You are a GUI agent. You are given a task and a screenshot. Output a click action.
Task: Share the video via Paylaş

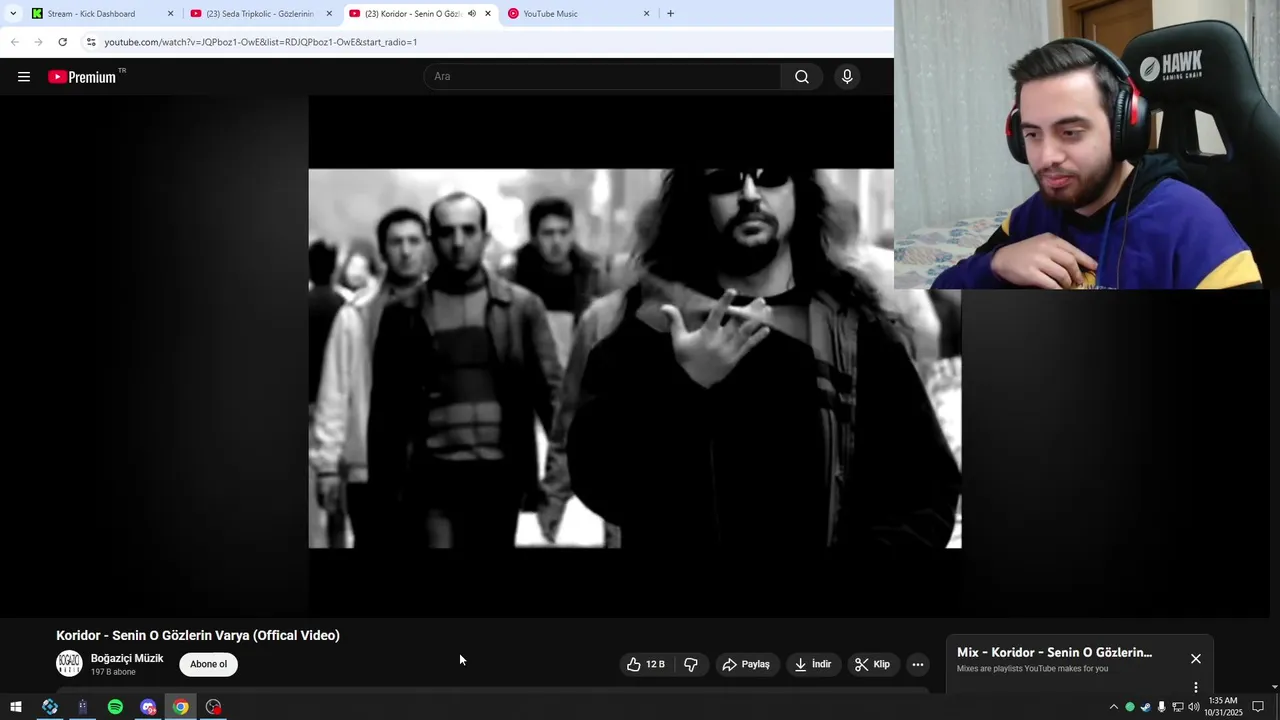click(746, 664)
